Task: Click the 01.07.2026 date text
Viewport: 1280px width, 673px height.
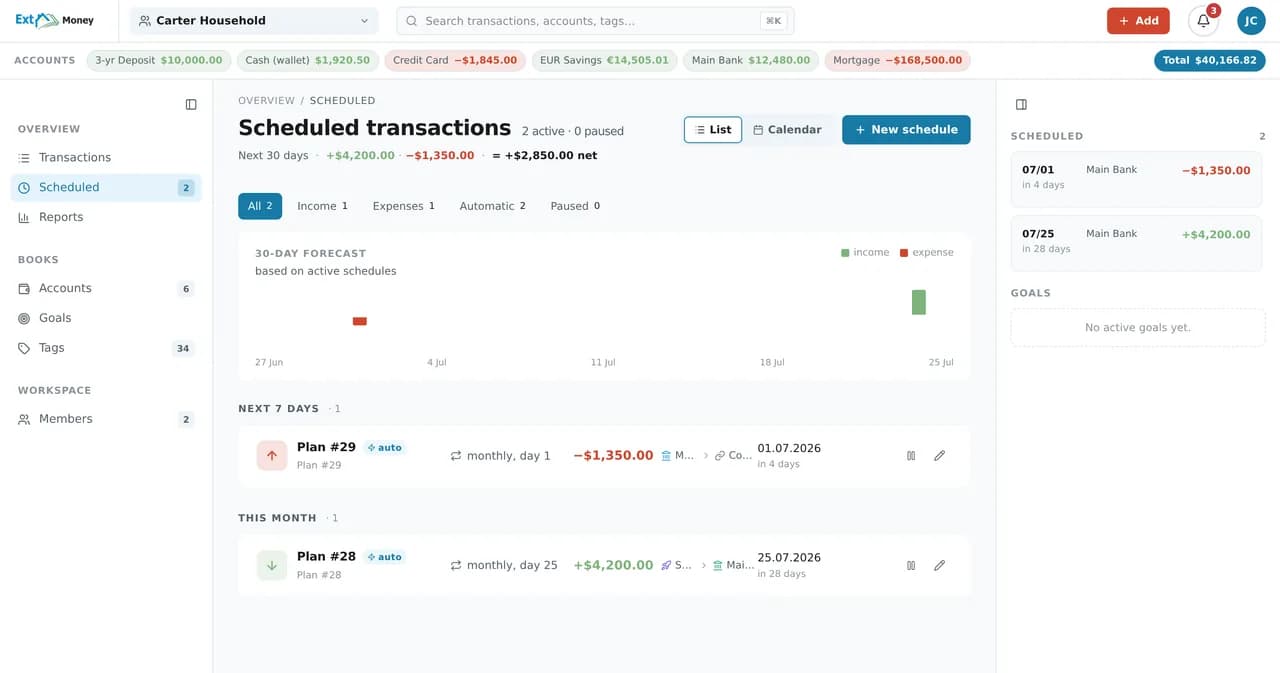Action: pyautogui.click(x=789, y=448)
